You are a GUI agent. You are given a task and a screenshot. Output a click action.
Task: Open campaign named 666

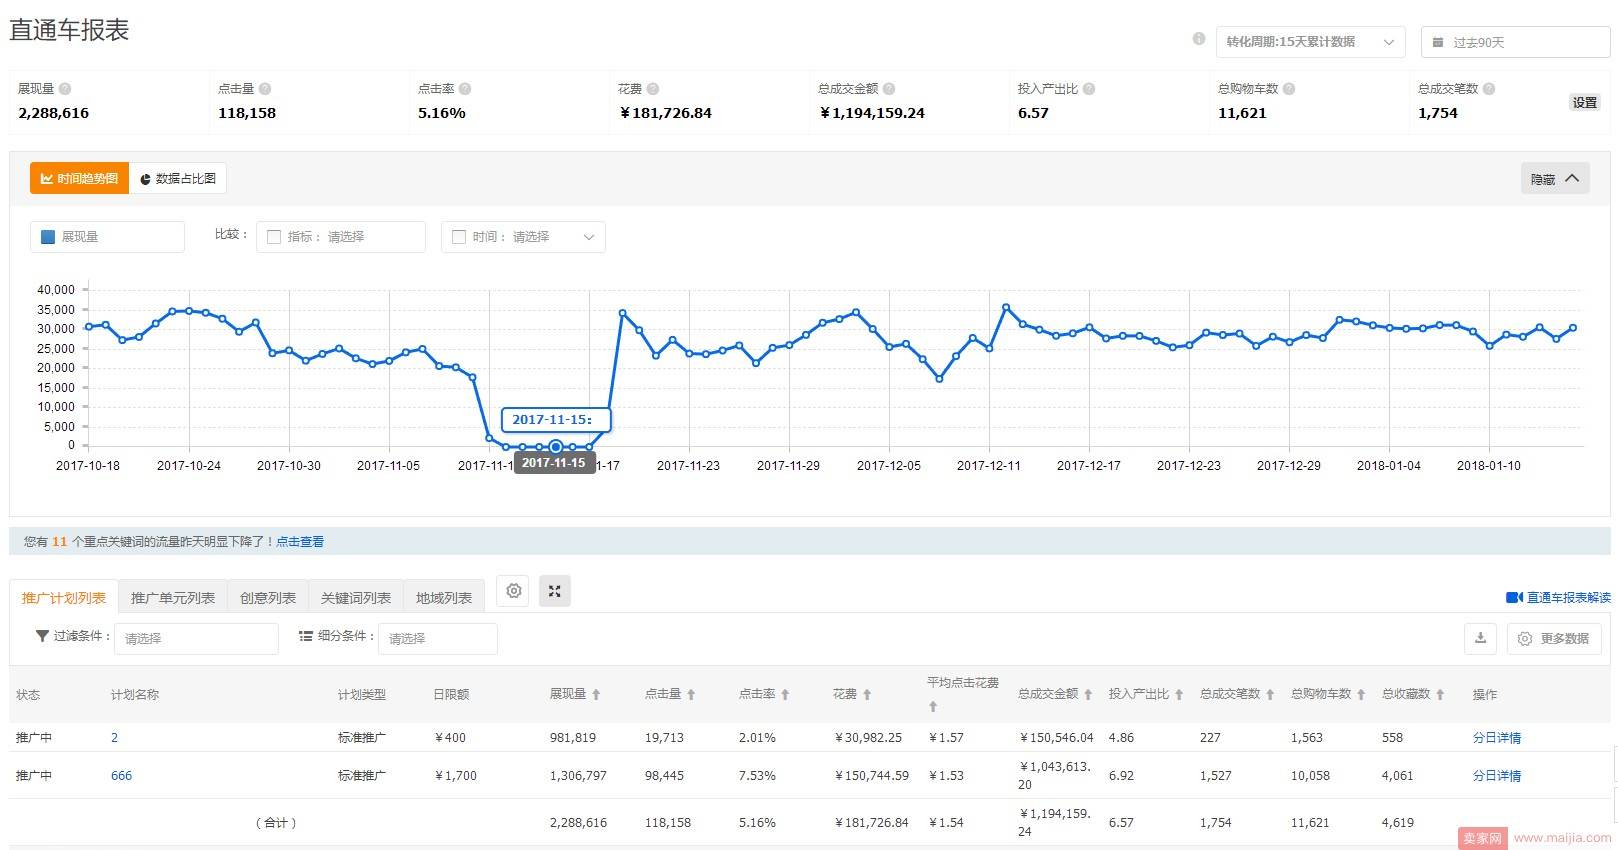[121, 775]
